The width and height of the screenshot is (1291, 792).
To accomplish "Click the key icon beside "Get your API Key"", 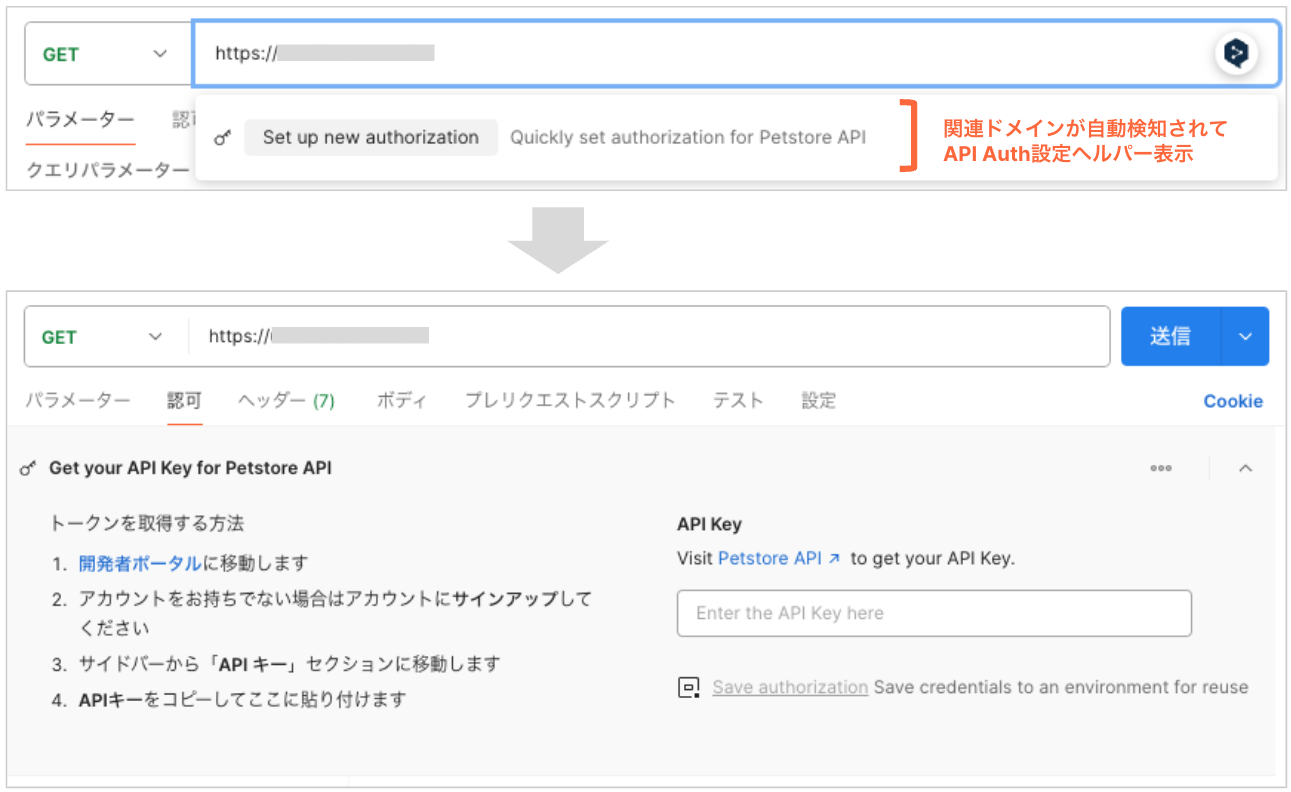I will point(29,467).
